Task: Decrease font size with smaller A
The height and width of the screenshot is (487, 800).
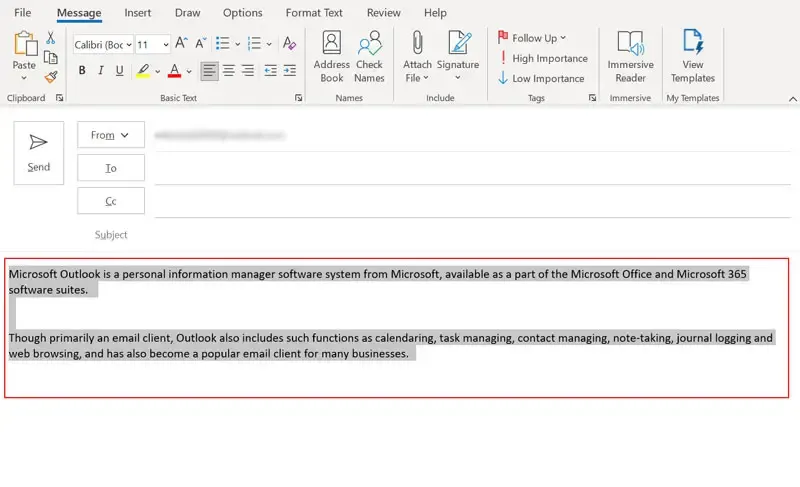Action: (201, 43)
